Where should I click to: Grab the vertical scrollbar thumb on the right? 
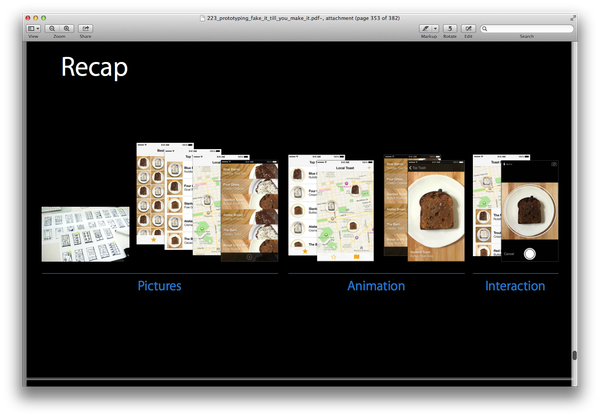point(574,355)
